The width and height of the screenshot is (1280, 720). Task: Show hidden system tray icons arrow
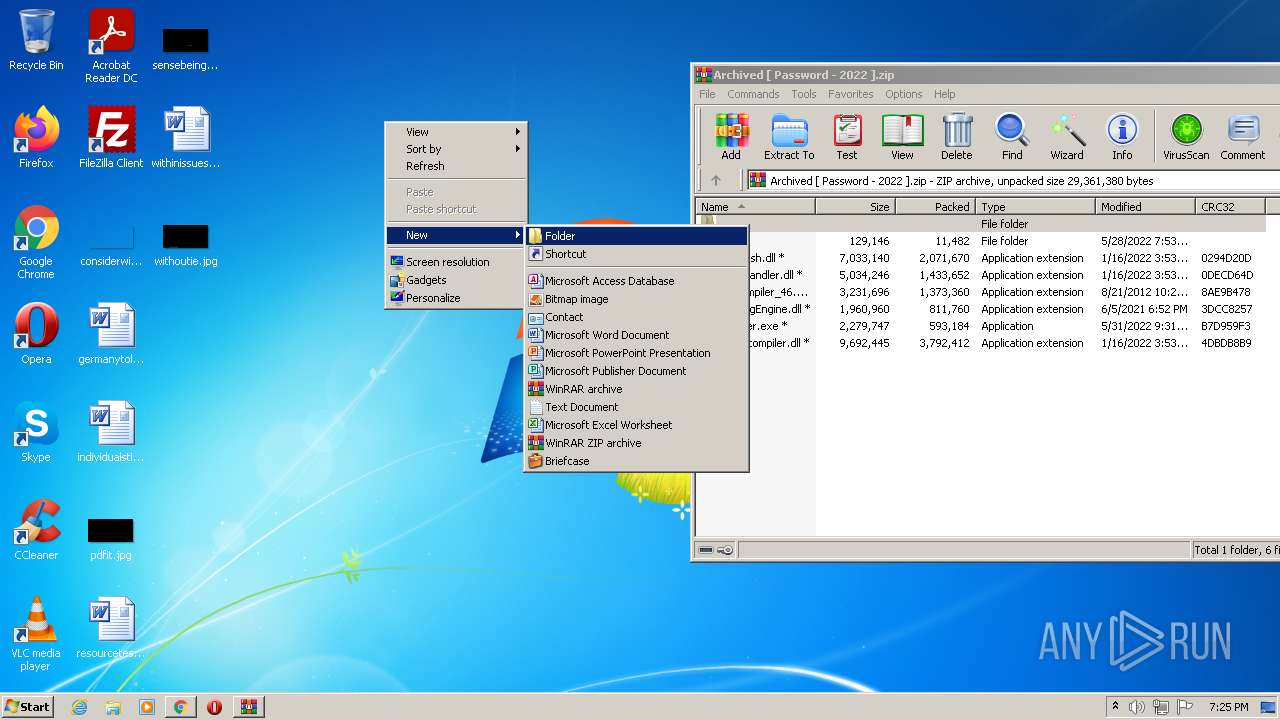[x=1115, y=707]
